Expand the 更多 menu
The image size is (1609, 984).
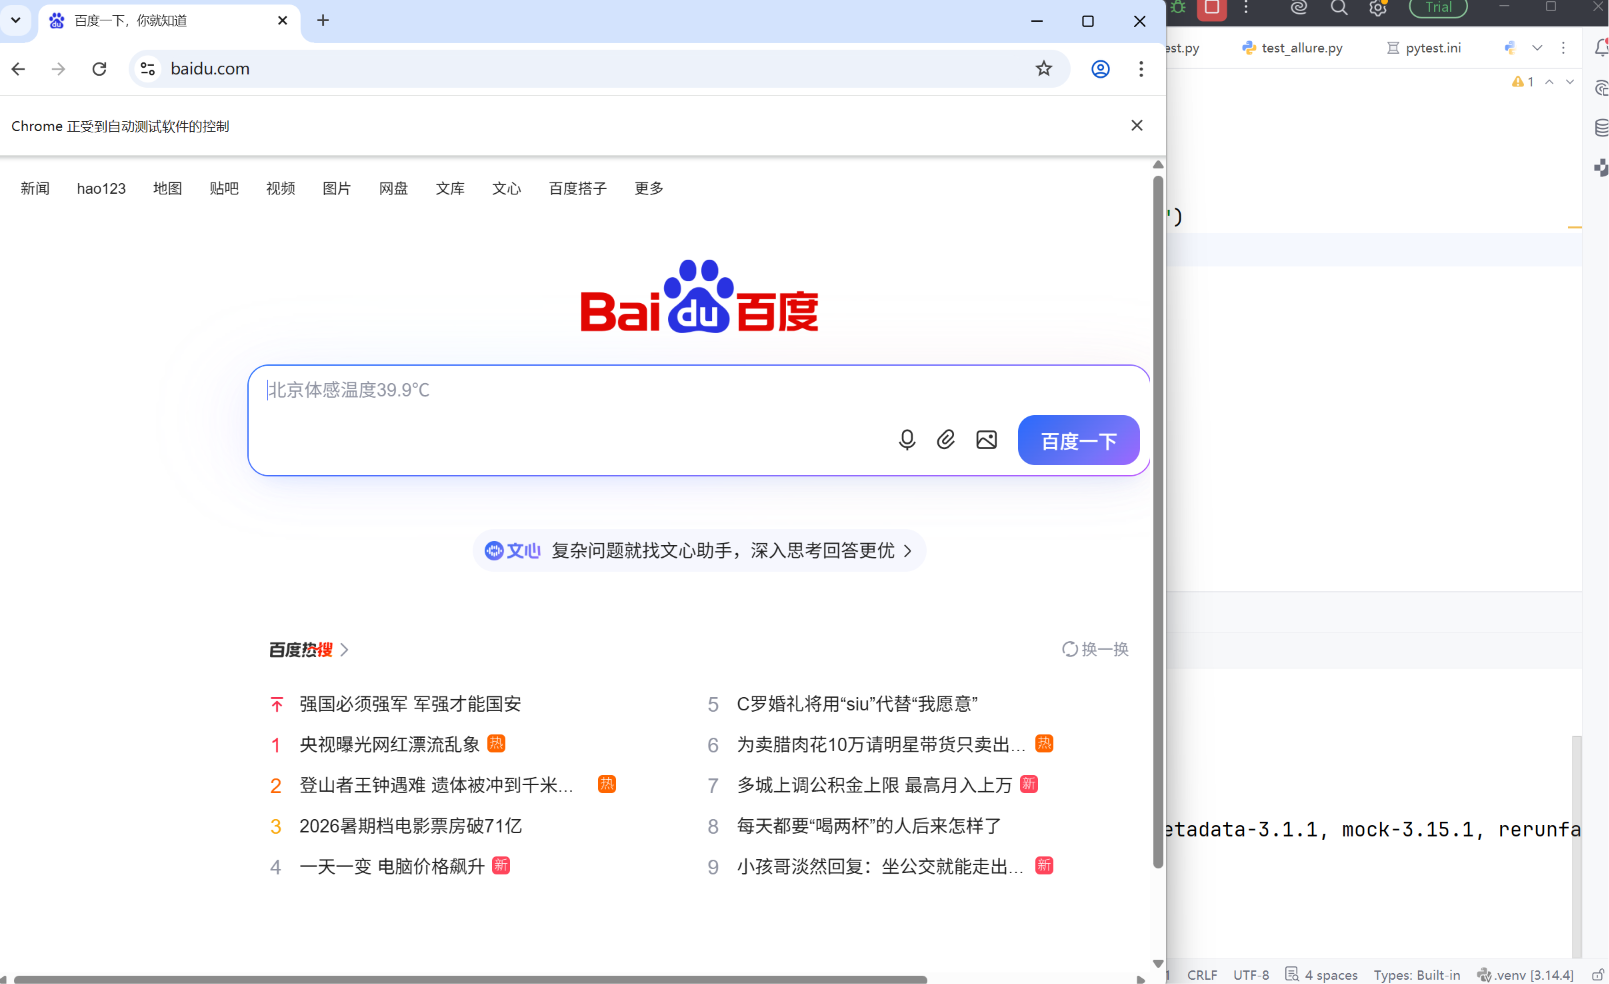[x=649, y=188]
